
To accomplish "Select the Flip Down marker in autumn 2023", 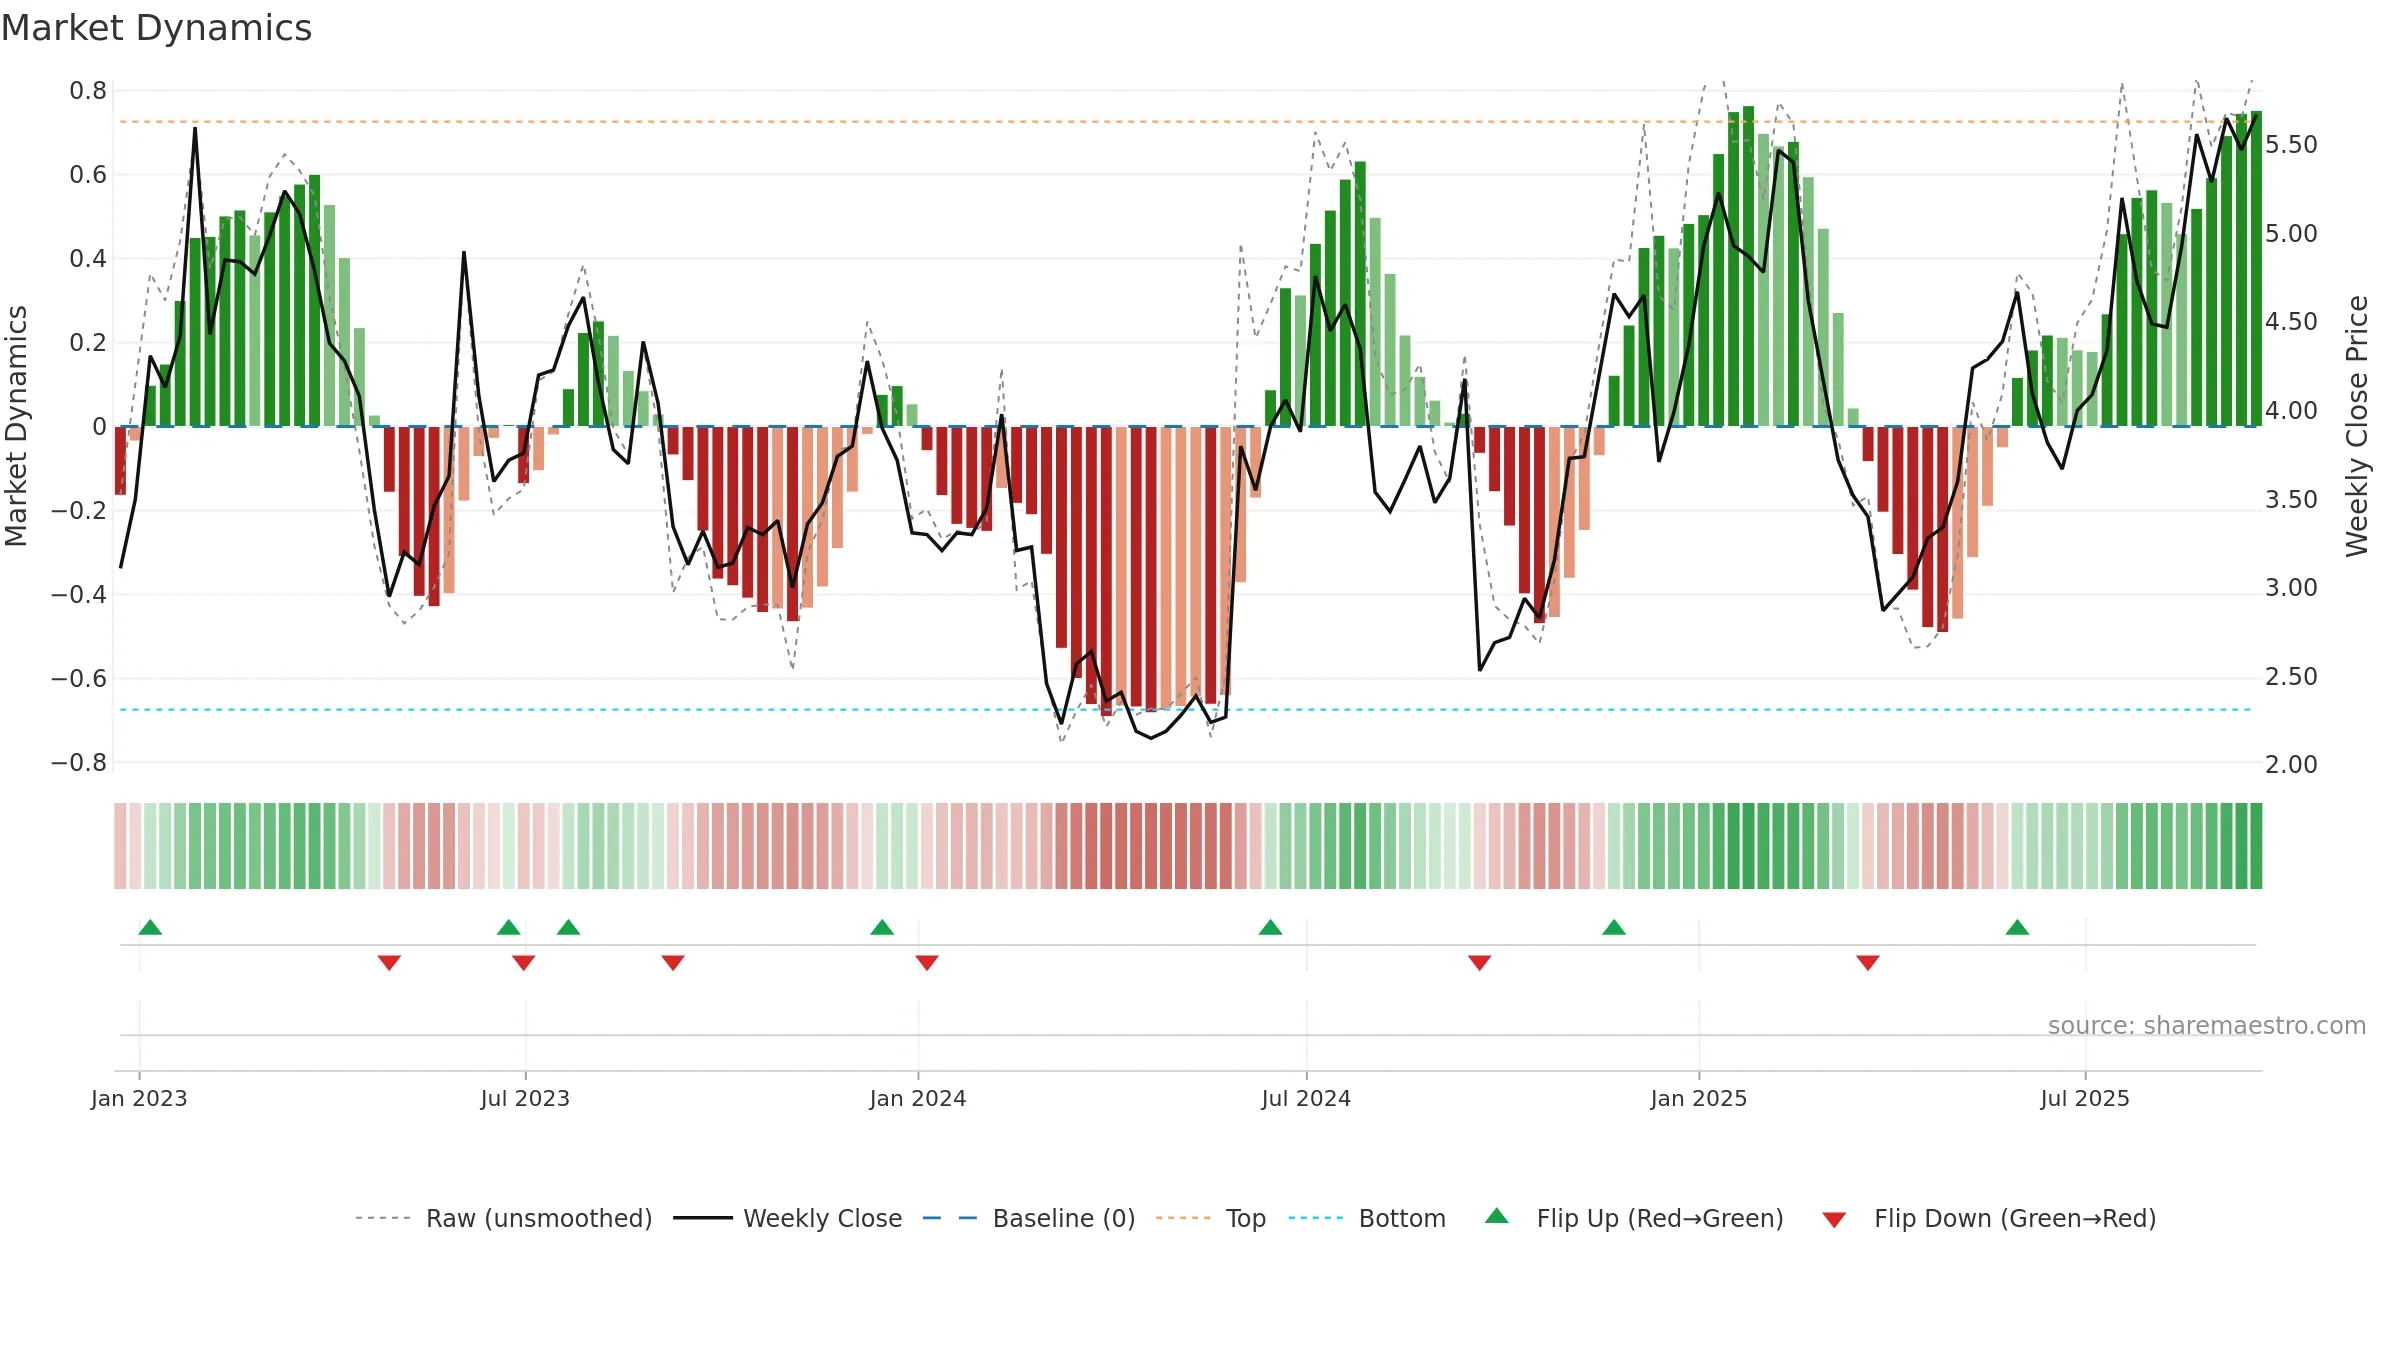I will pyautogui.click(x=673, y=963).
